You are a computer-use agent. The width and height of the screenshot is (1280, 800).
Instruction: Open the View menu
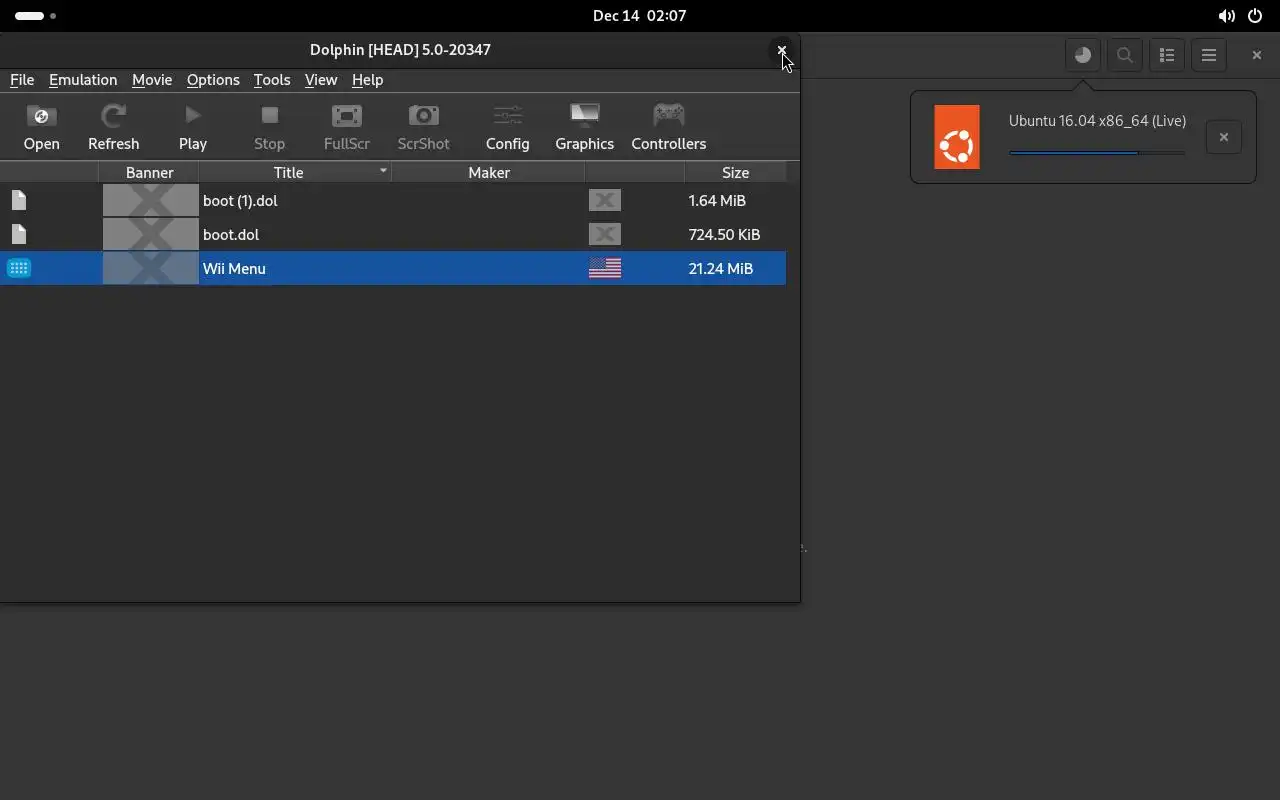[321, 80]
